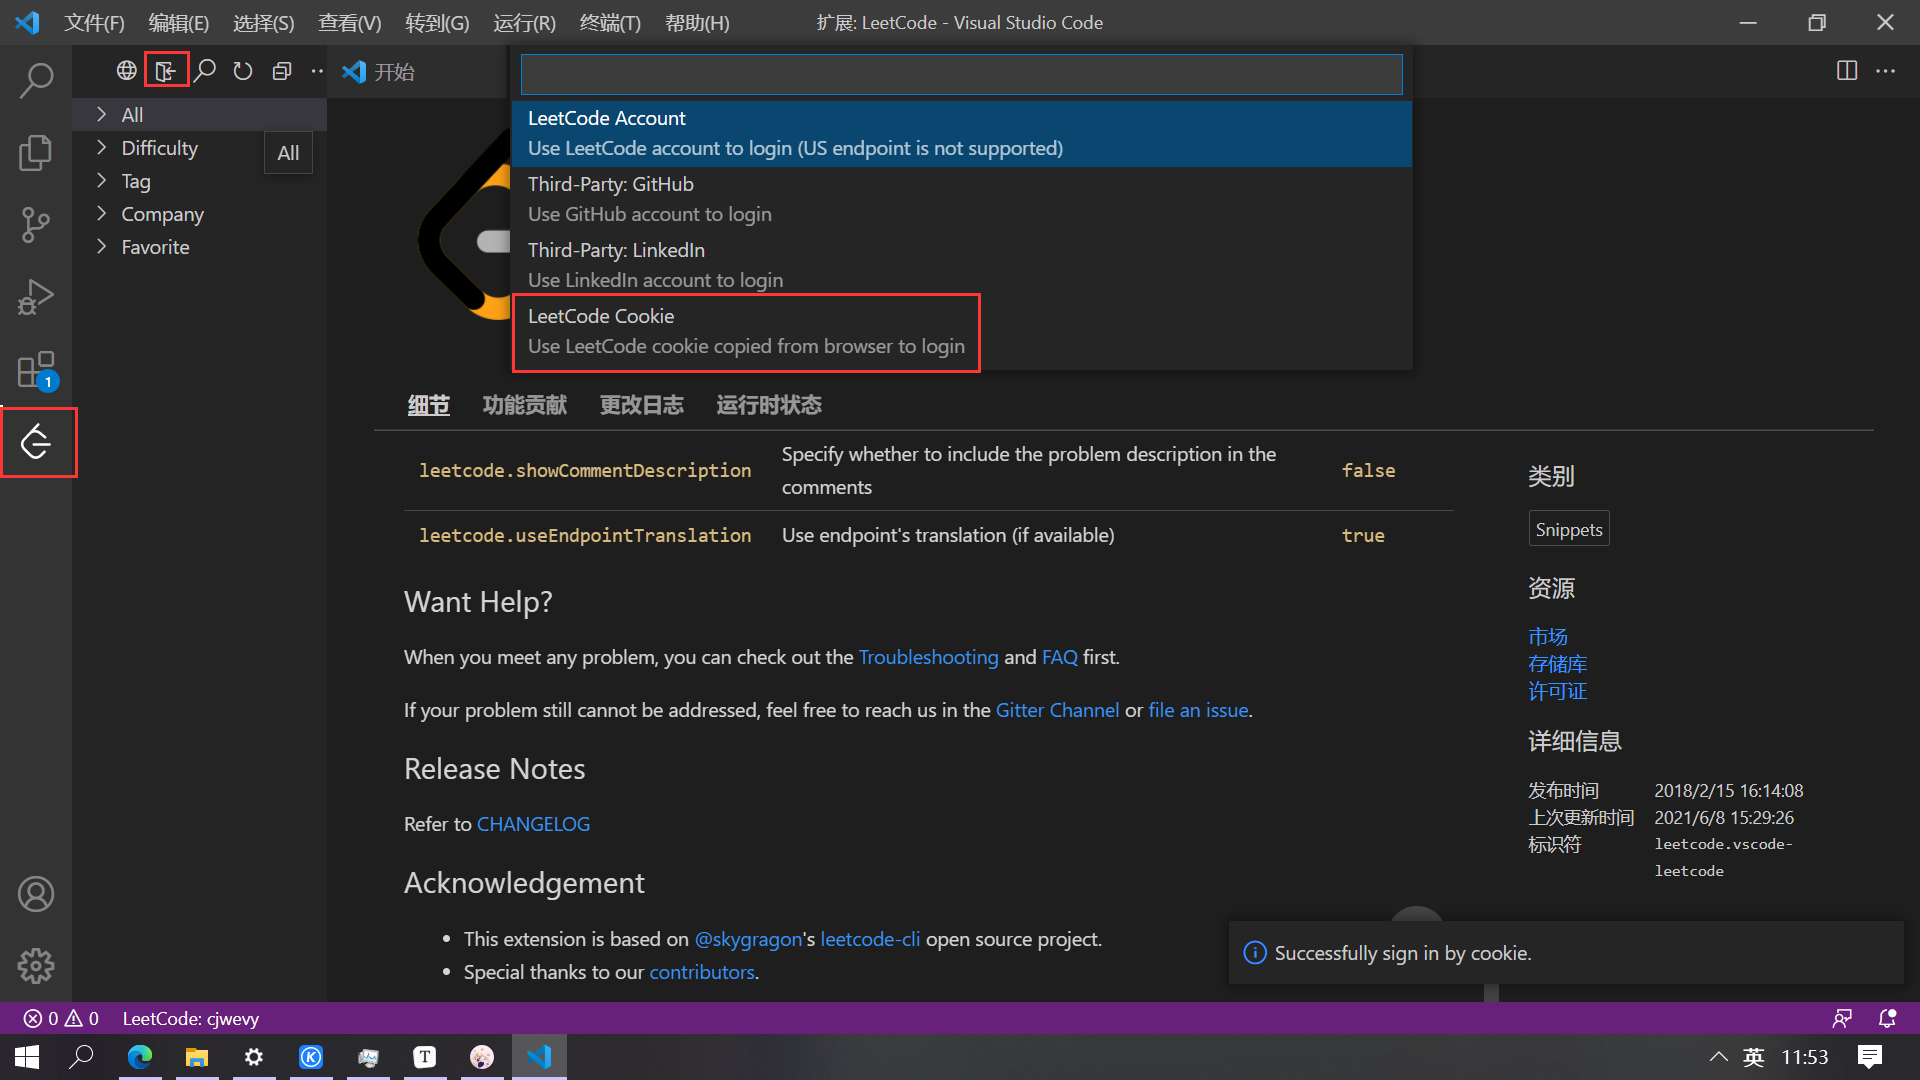Open the 选择(S) menu

[263, 23]
